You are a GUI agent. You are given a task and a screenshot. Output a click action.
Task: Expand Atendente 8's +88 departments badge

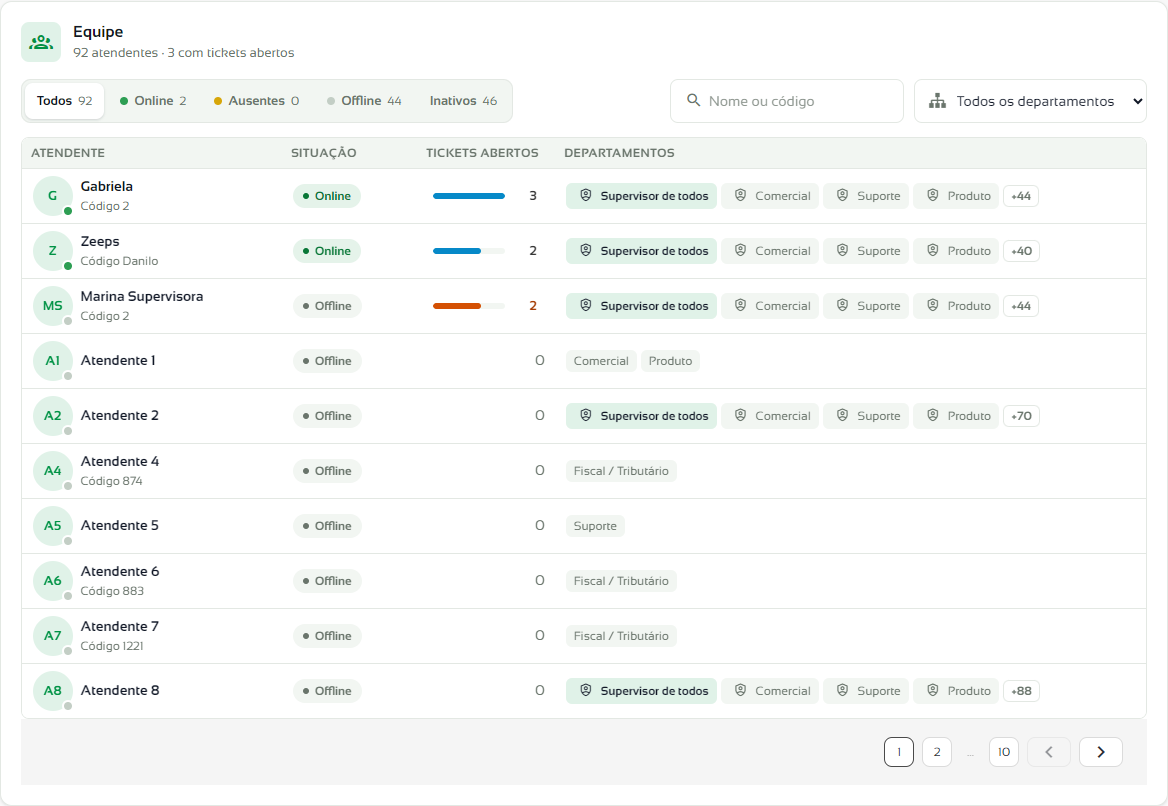[x=1021, y=691]
